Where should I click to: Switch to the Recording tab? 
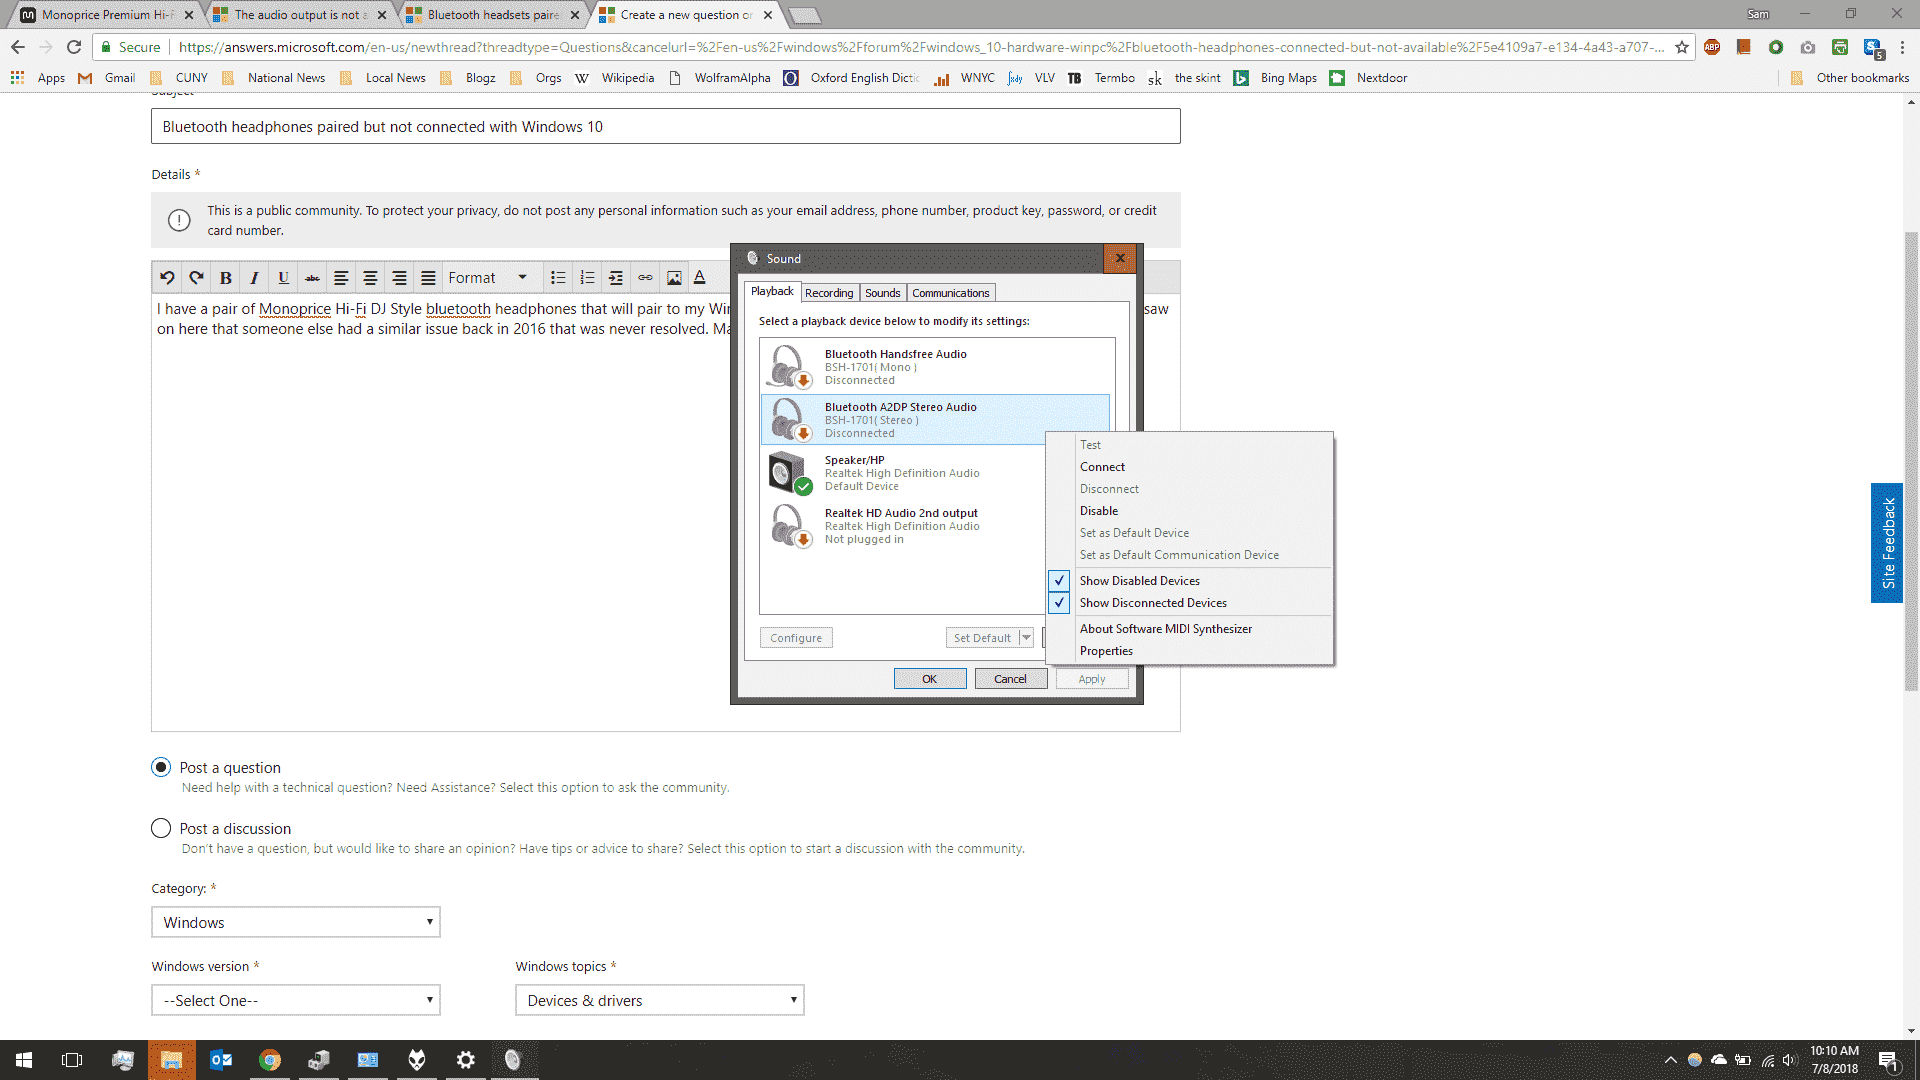click(829, 293)
